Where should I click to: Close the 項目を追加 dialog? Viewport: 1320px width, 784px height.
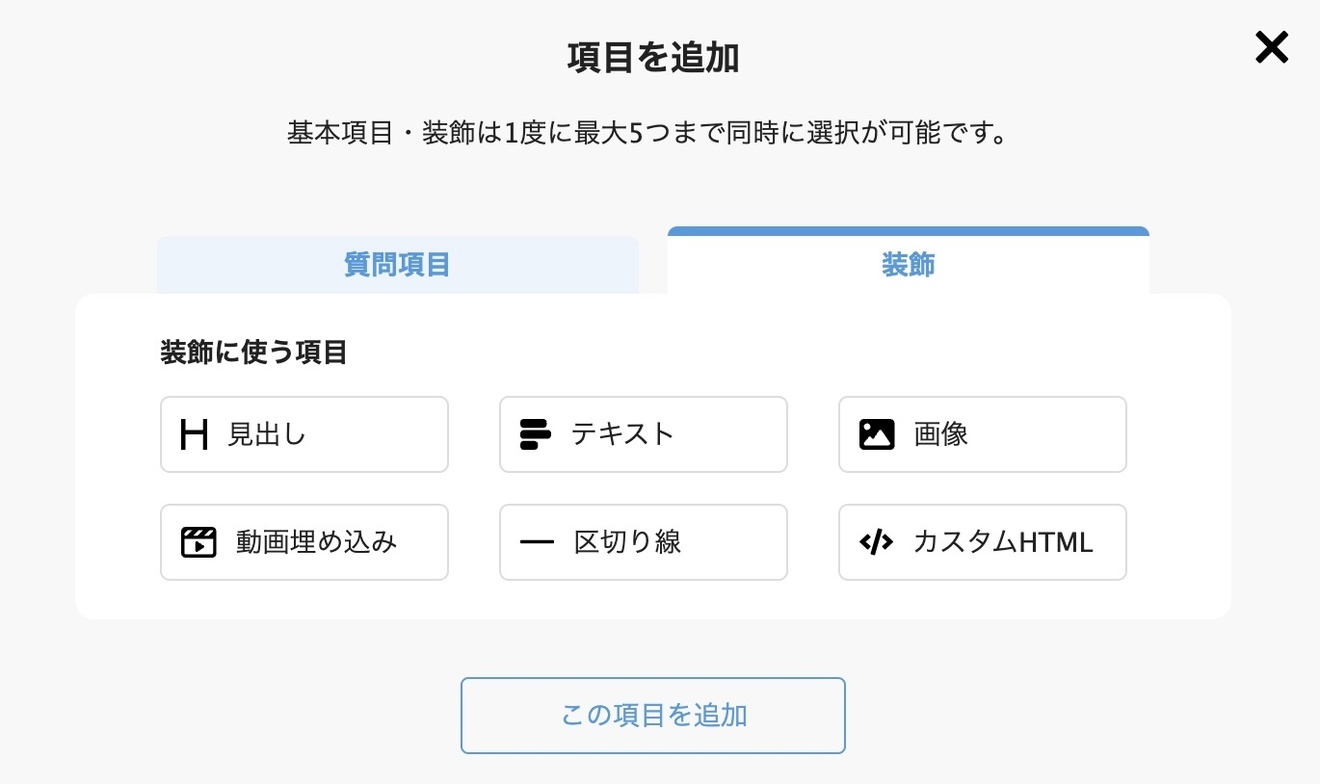click(x=1271, y=48)
